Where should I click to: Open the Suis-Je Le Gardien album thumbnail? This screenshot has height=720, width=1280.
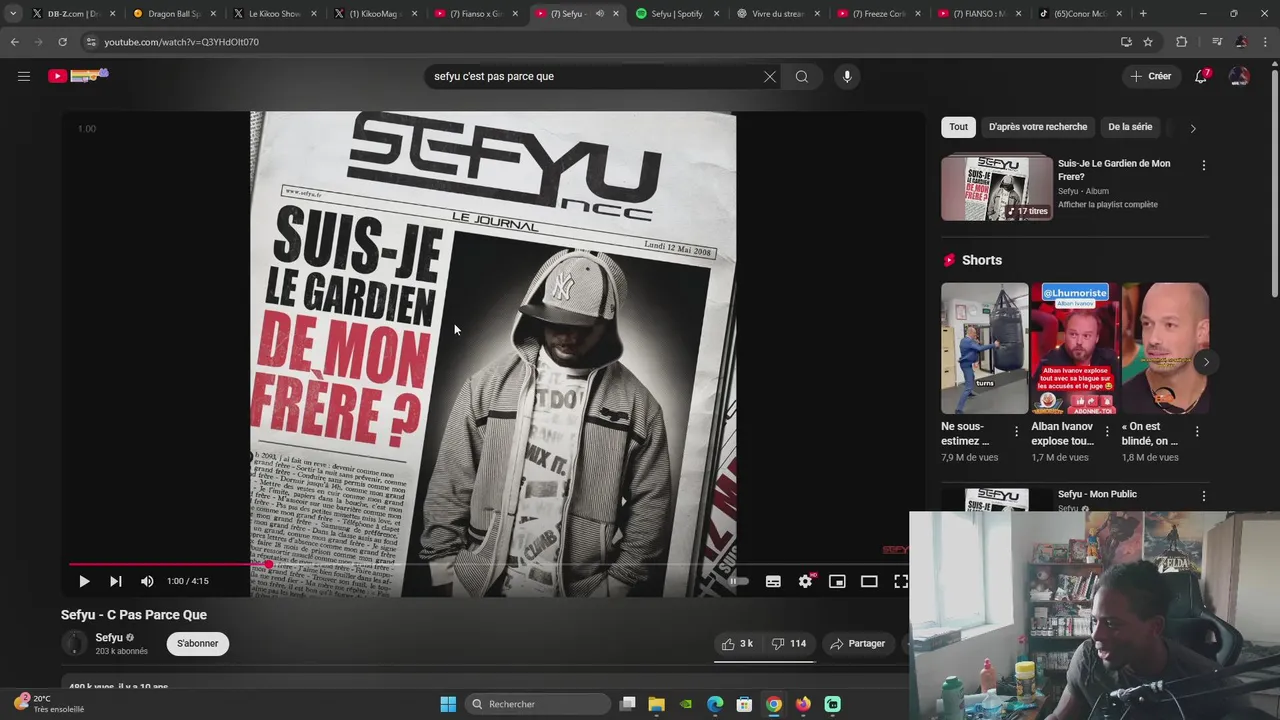997,187
